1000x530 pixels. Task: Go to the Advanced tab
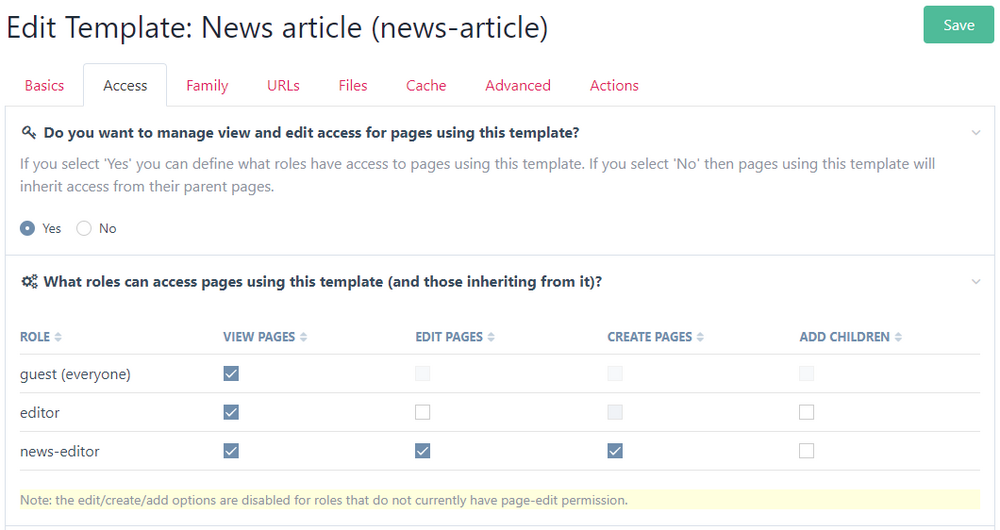(518, 86)
